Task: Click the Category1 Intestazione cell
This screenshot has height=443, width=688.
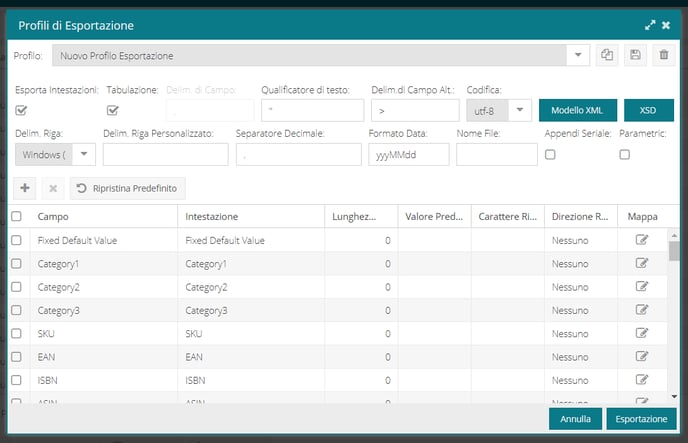Action: point(251,264)
